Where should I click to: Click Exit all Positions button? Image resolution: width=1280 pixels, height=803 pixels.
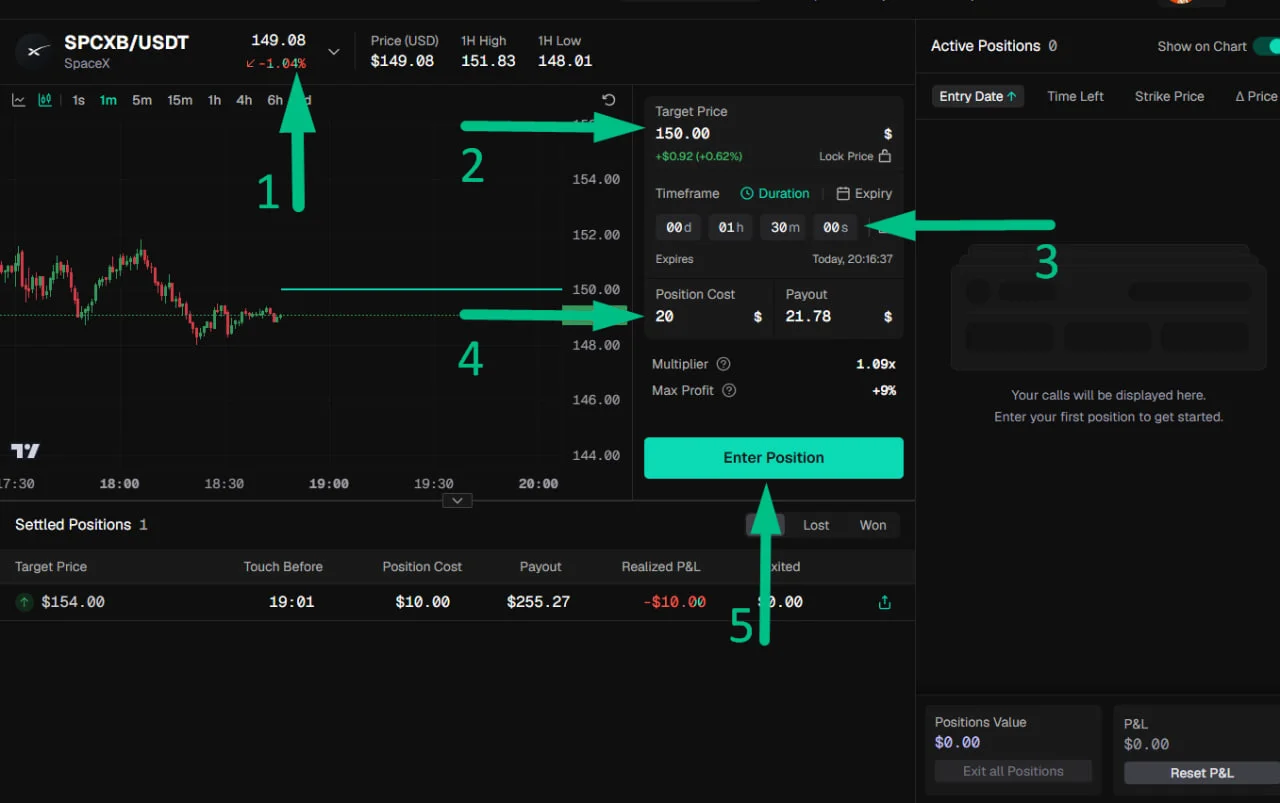pos(1013,771)
